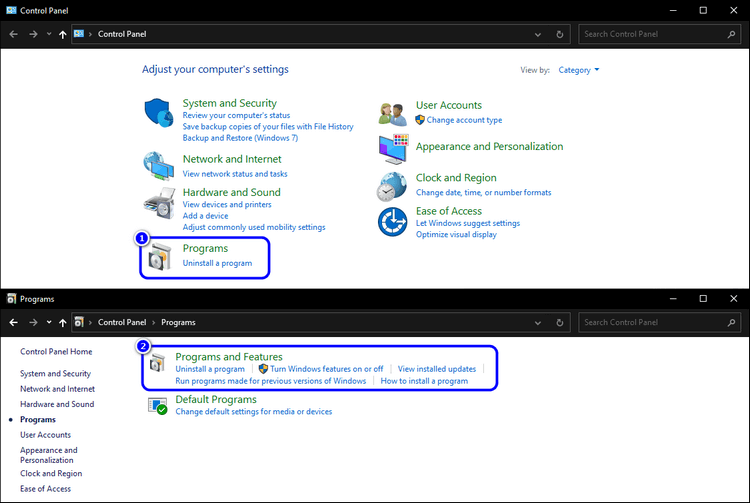Click Control Panel breadcrumb in top window
This screenshot has width=750, height=503.
coord(122,34)
